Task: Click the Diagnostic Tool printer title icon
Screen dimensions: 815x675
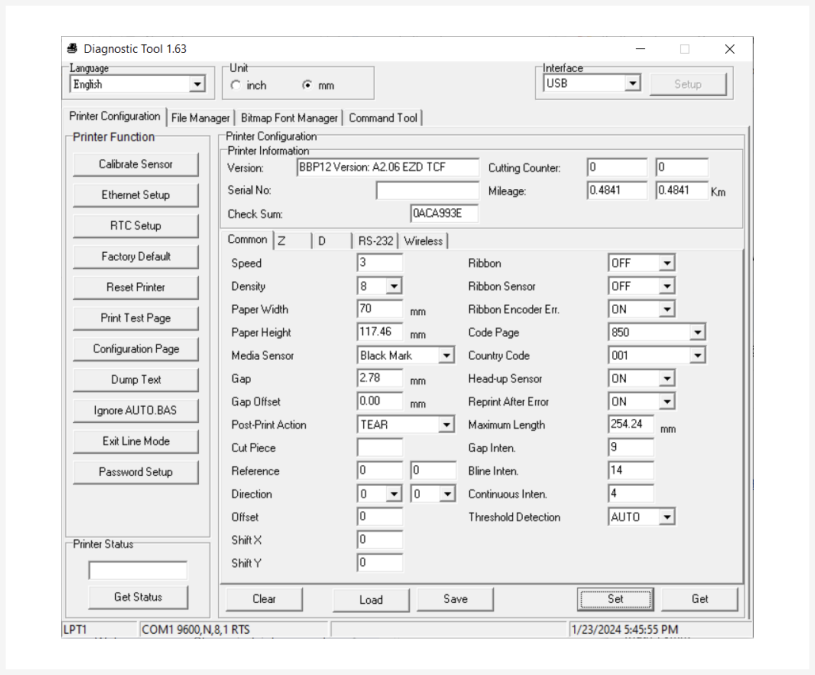Action: click(72, 49)
